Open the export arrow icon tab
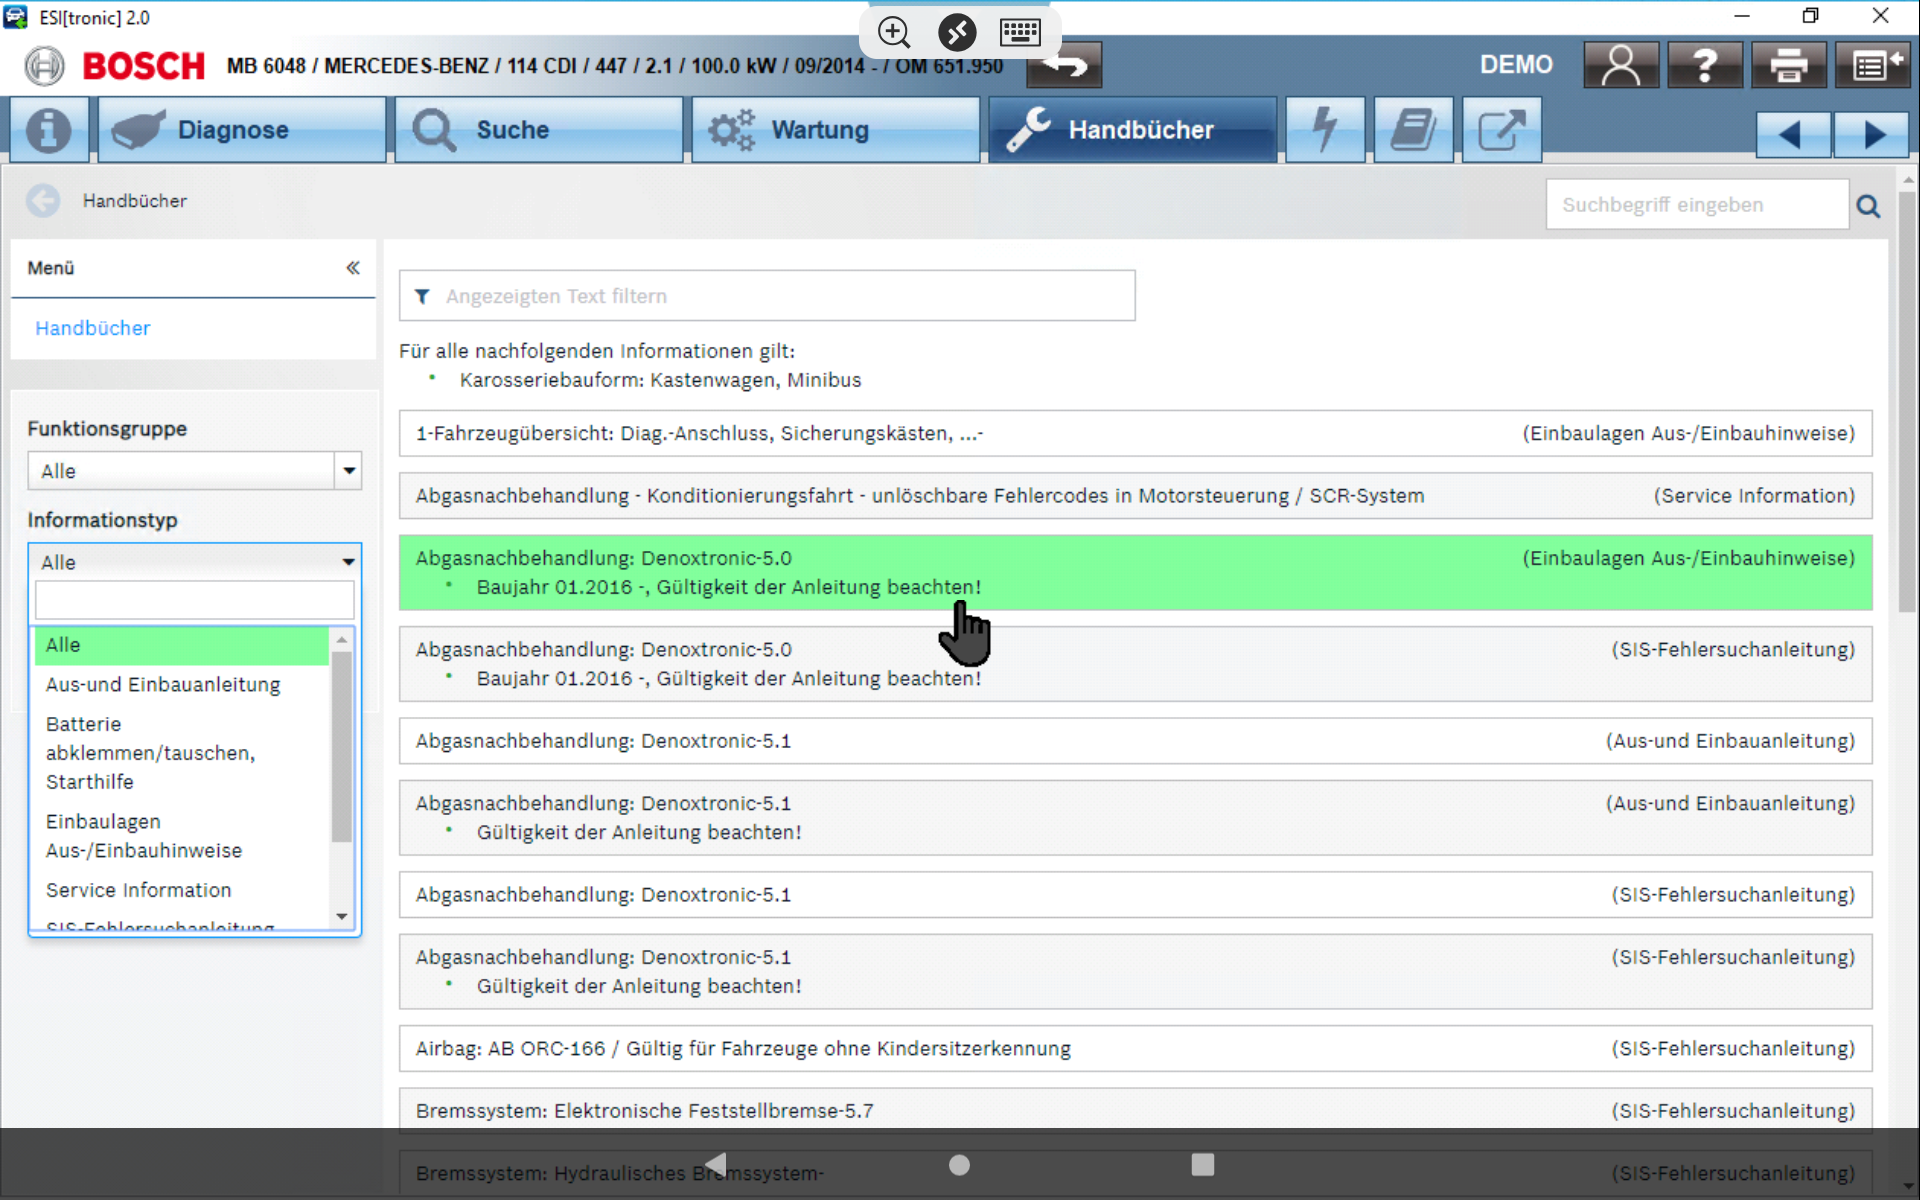The width and height of the screenshot is (1920, 1200). click(1501, 130)
